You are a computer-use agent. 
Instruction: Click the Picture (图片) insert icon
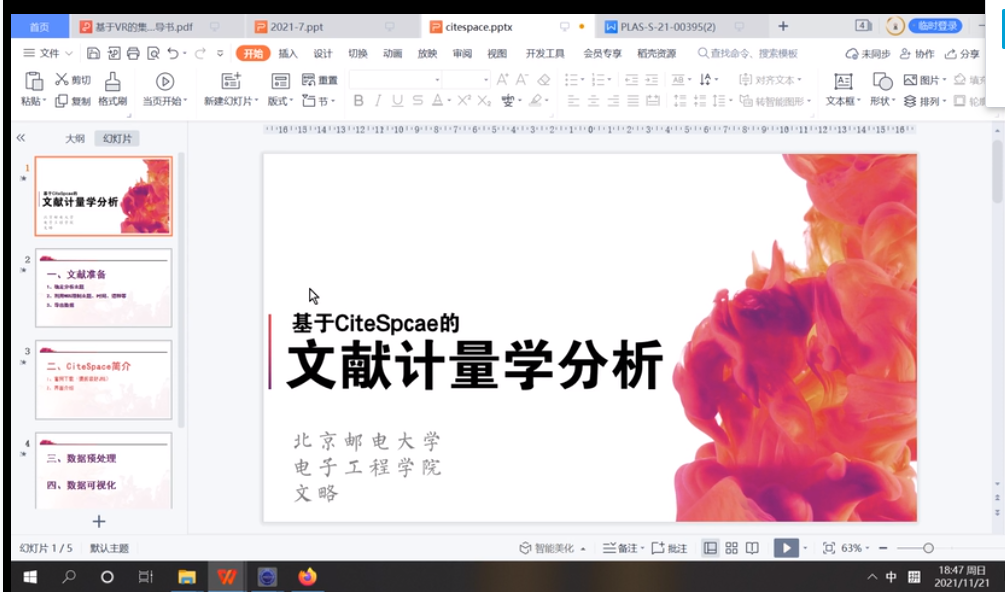tap(910, 79)
